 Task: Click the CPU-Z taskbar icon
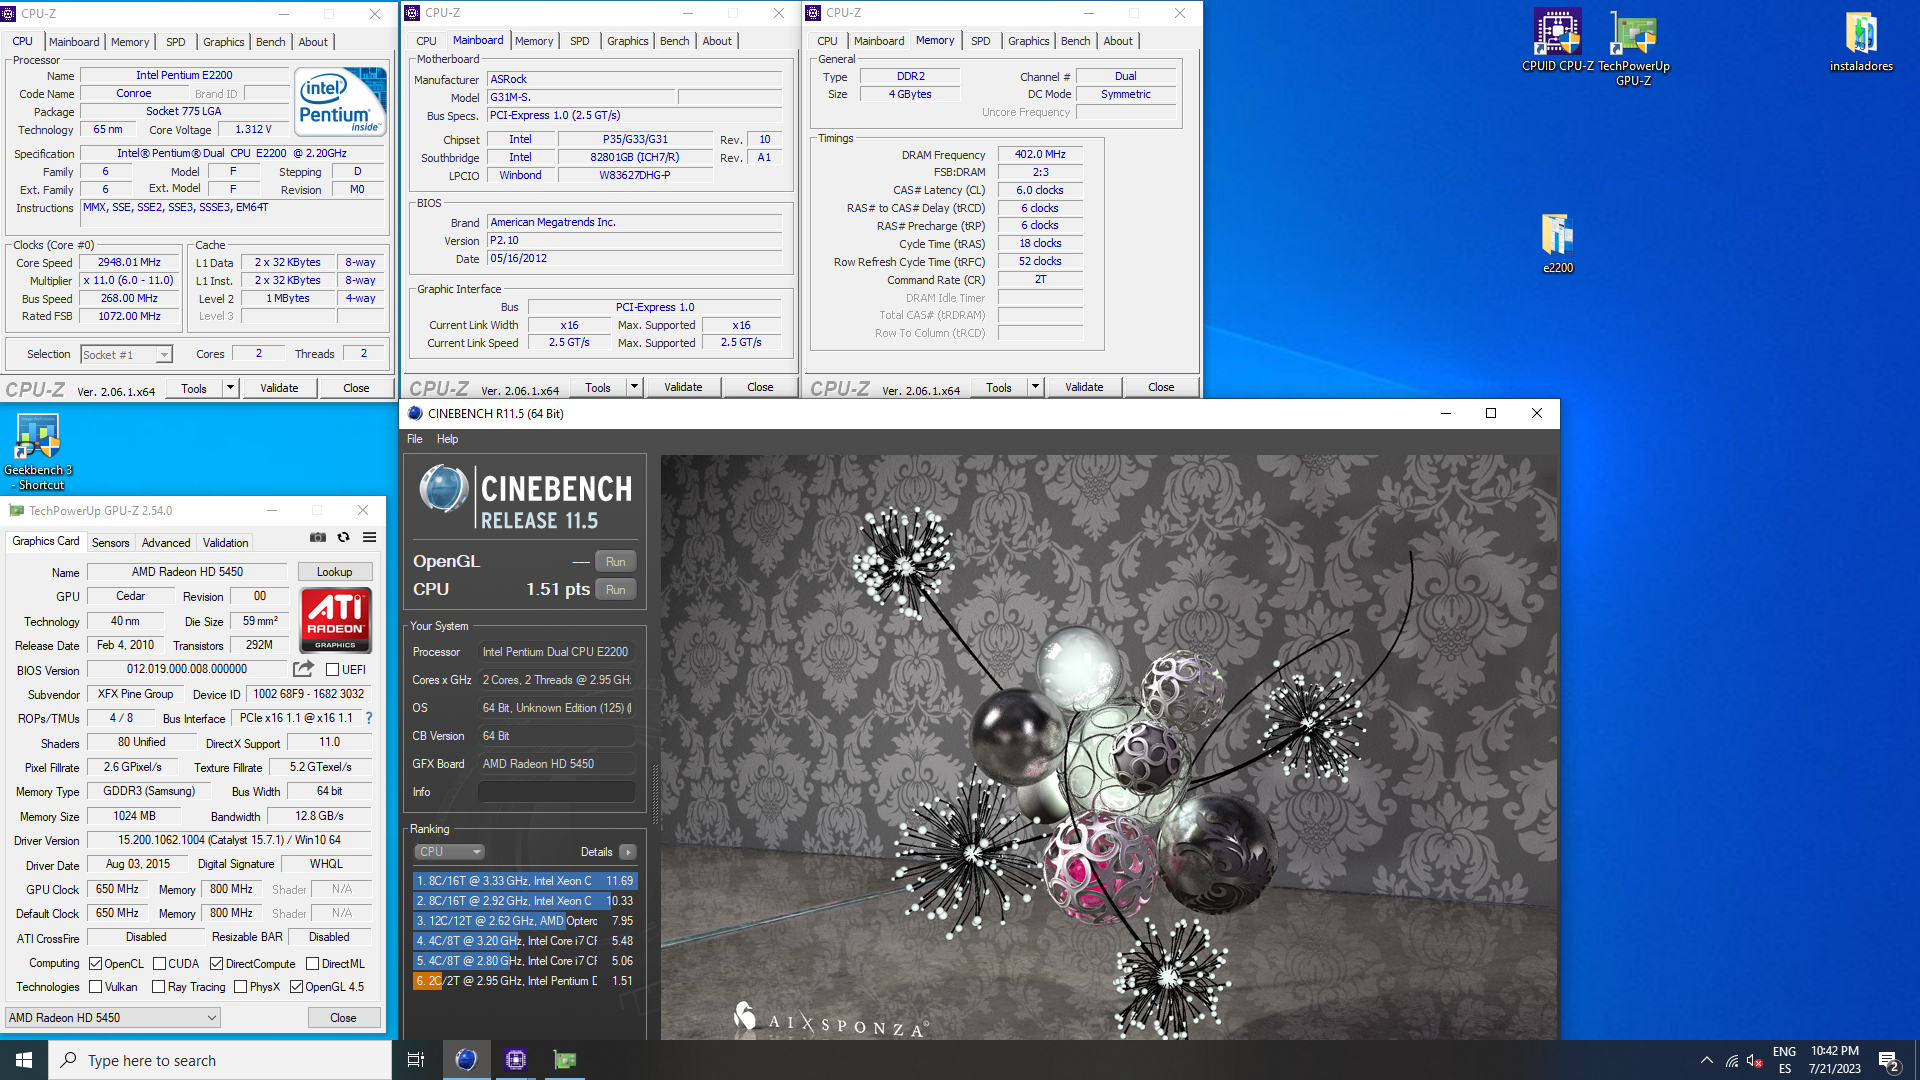516,1060
